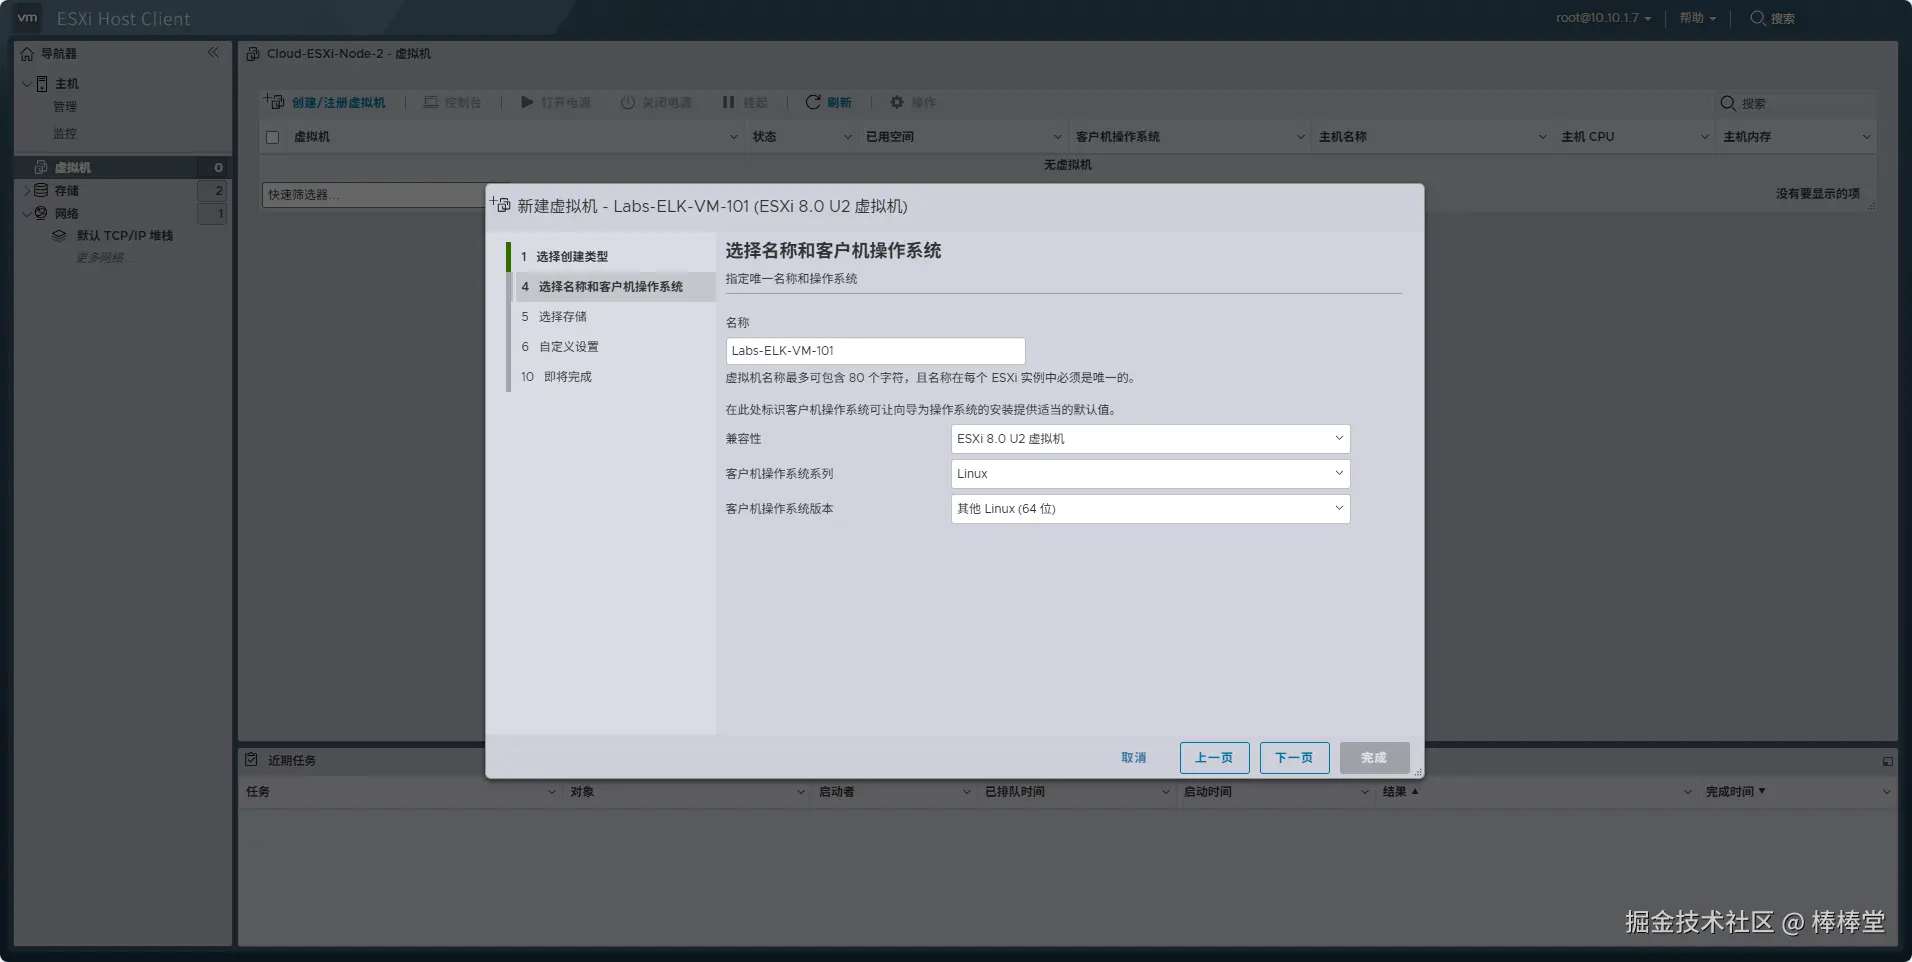Click the refresh icon in toolbar

(x=813, y=102)
